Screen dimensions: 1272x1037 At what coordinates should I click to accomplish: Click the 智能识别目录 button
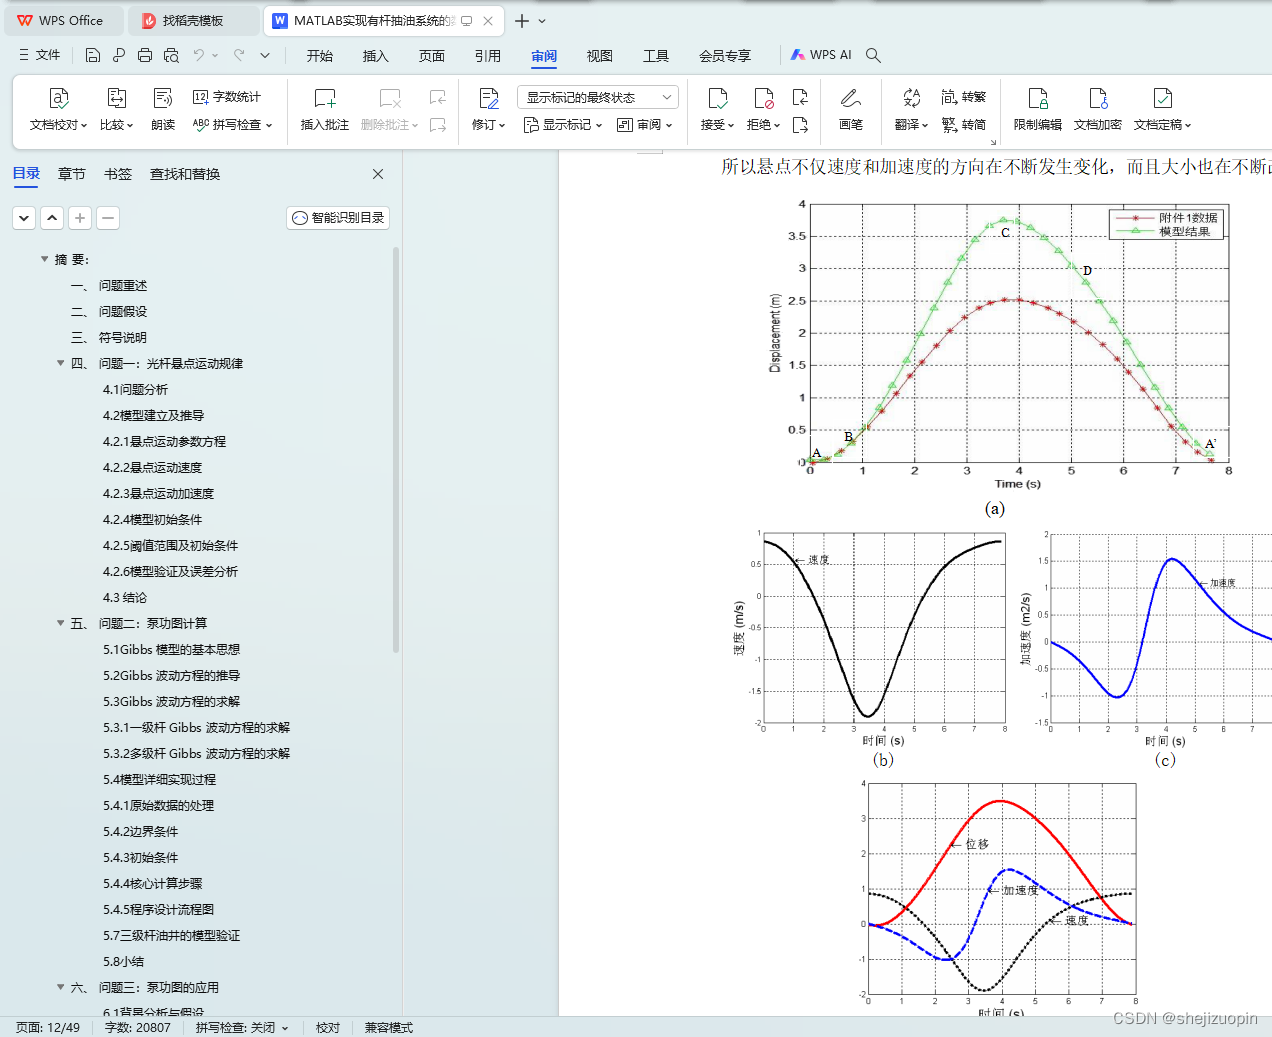pyautogui.click(x=338, y=217)
